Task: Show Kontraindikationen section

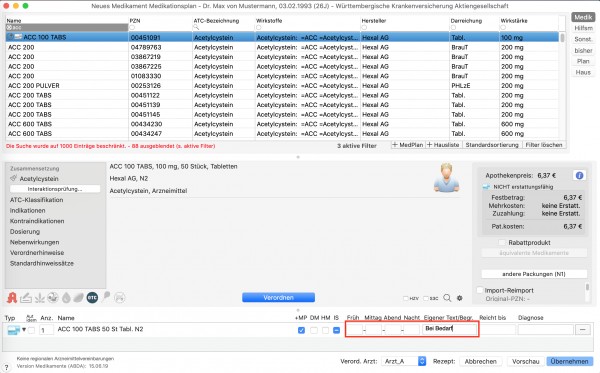Action: pyautogui.click(x=37, y=221)
